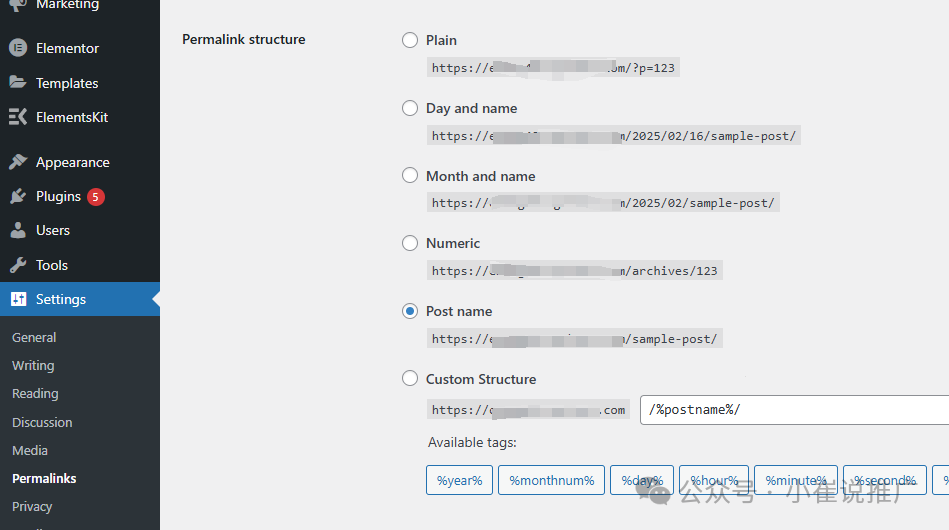Focus the custom structure /%postname%/ field
This screenshot has width=949, height=530.
(794, 410)
